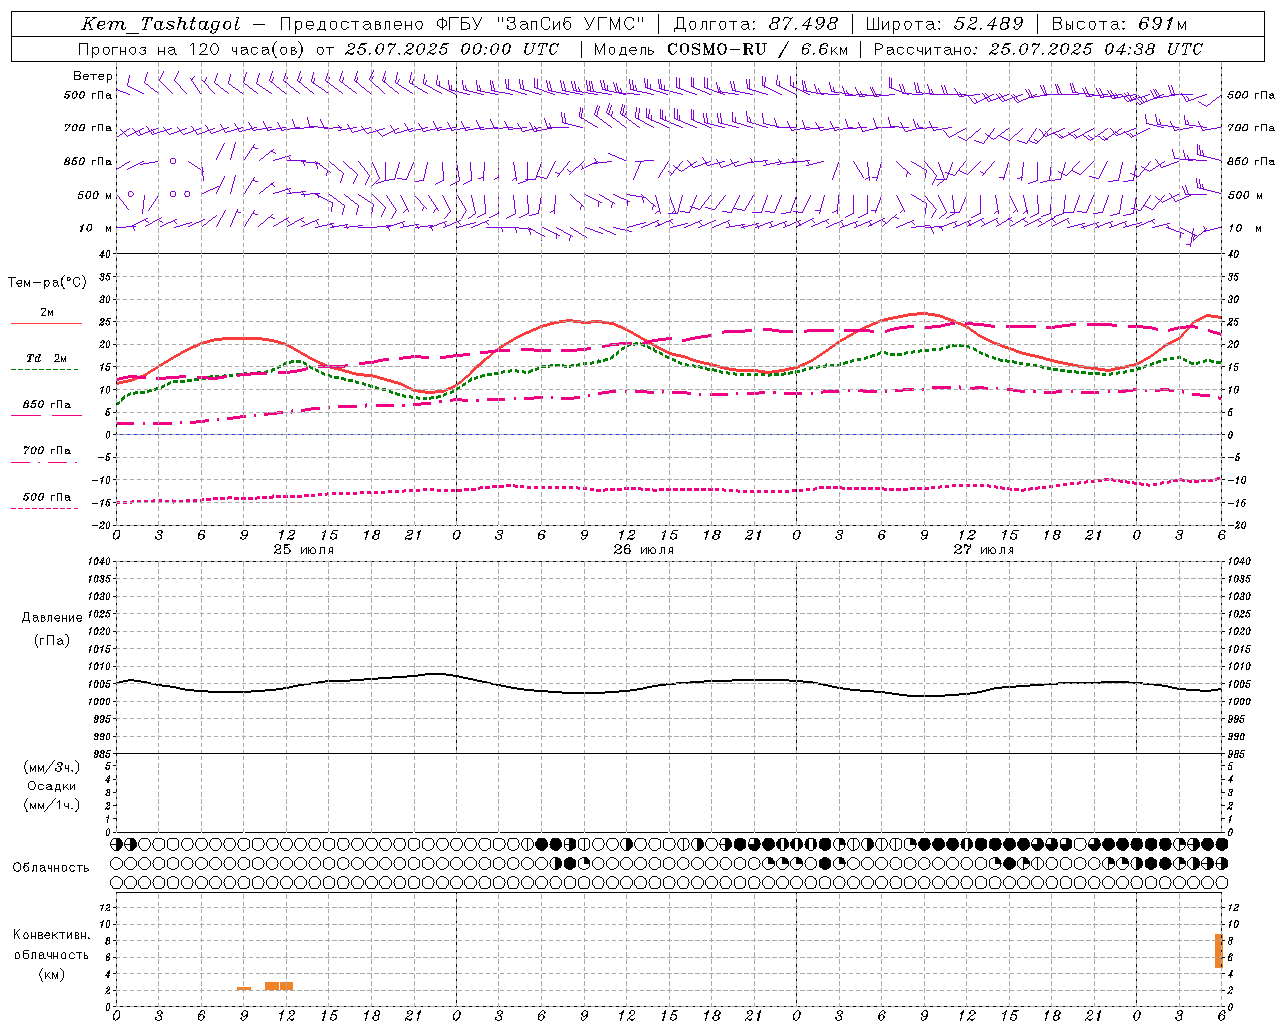1280x1024 pixels.
Task: Click the red solid line sample under 2м legend
Action: [x=47, y=323]
